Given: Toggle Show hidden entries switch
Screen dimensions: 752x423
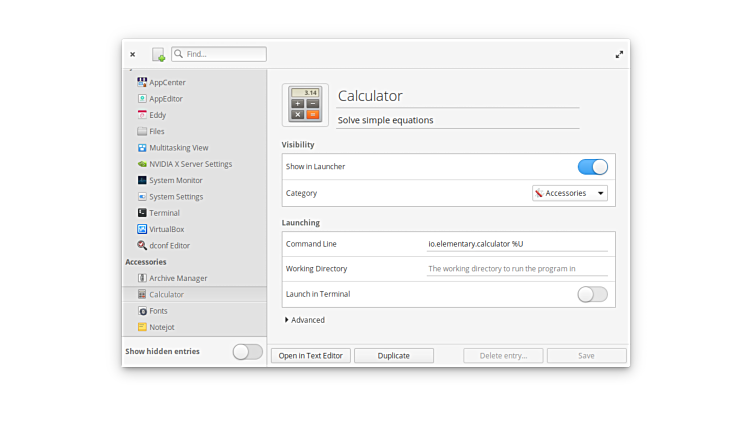Looking at the screenshot, I should tap(247, 352).
